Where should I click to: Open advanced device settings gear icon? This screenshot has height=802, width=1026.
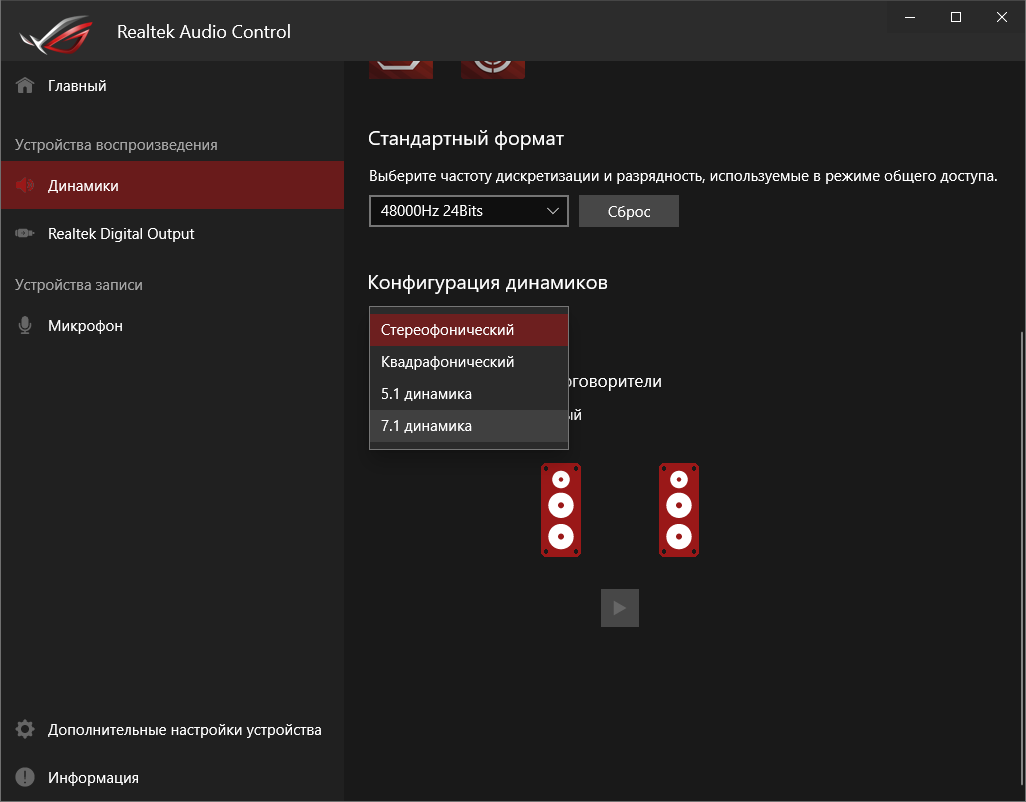point(25,730)
